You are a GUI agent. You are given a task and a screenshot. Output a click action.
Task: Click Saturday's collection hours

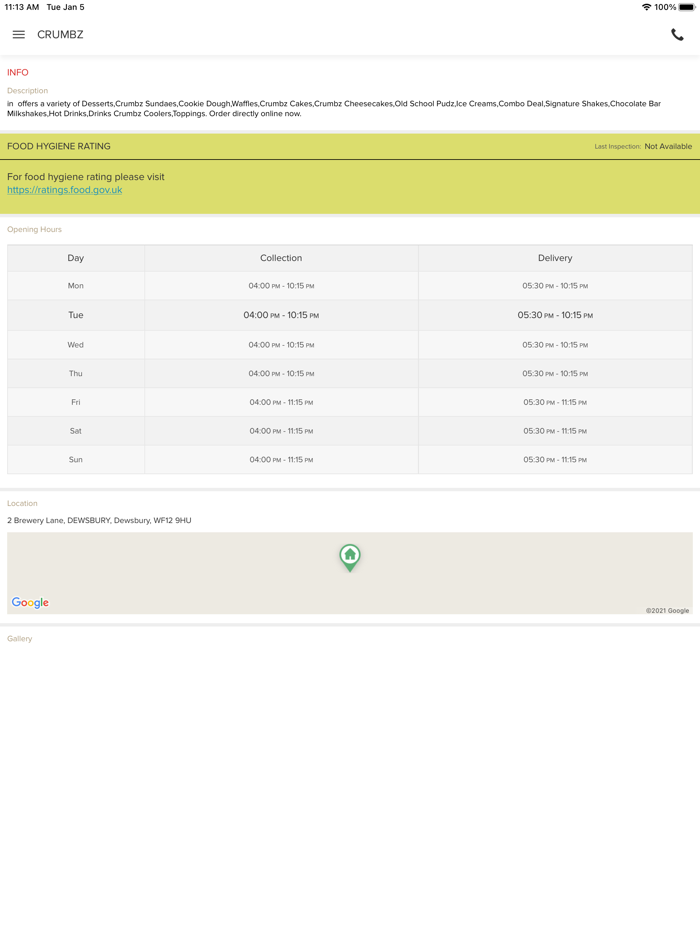281,431
